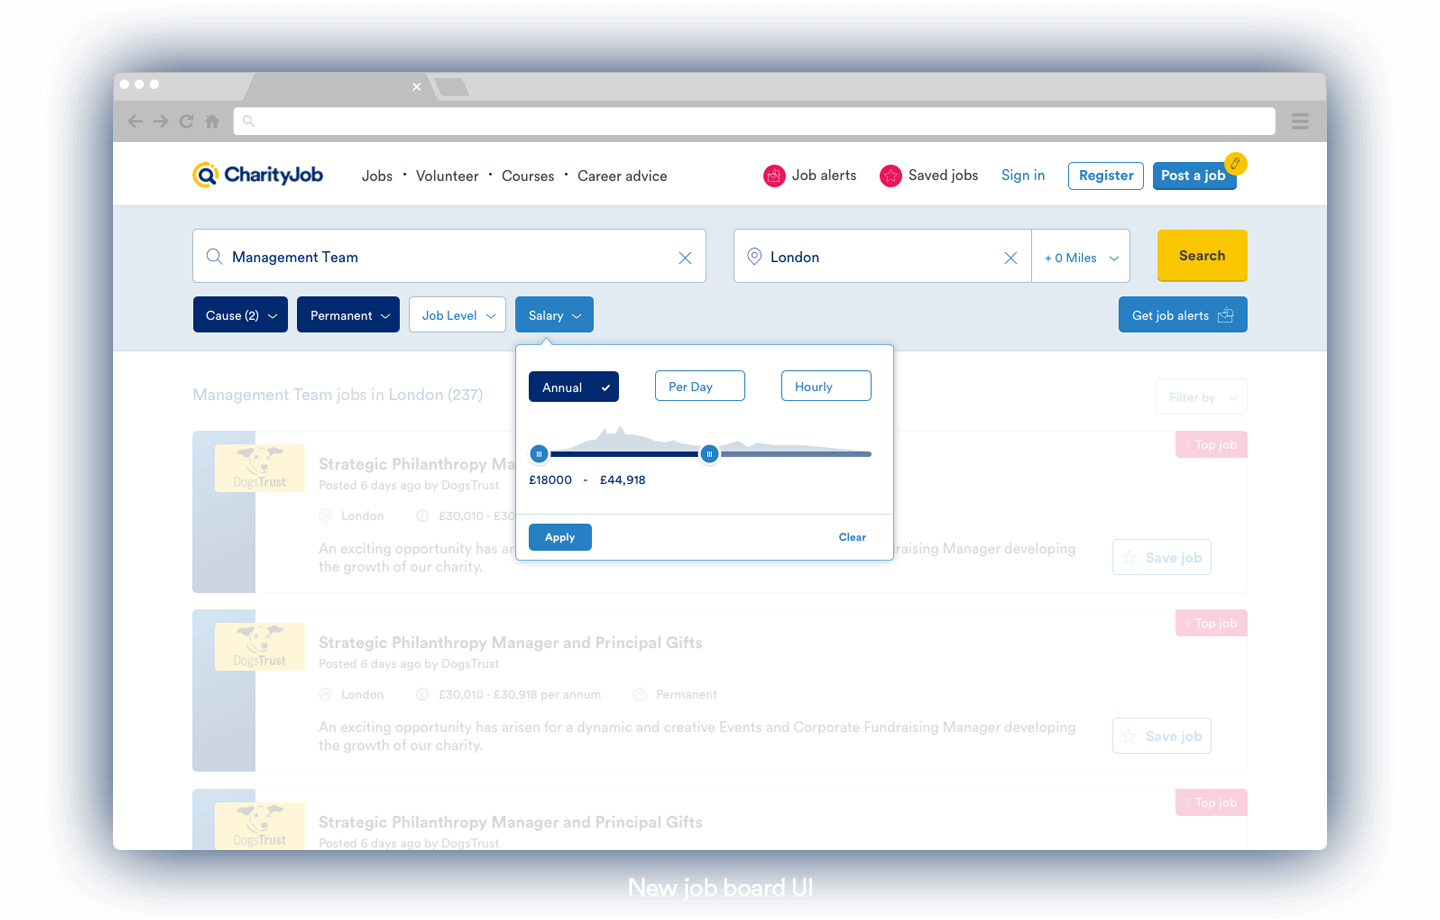Image resolution: width=1440 pixels, height=920 pixels.
Task: Click location pin icon beside London
Action: (x=755, y=257)
